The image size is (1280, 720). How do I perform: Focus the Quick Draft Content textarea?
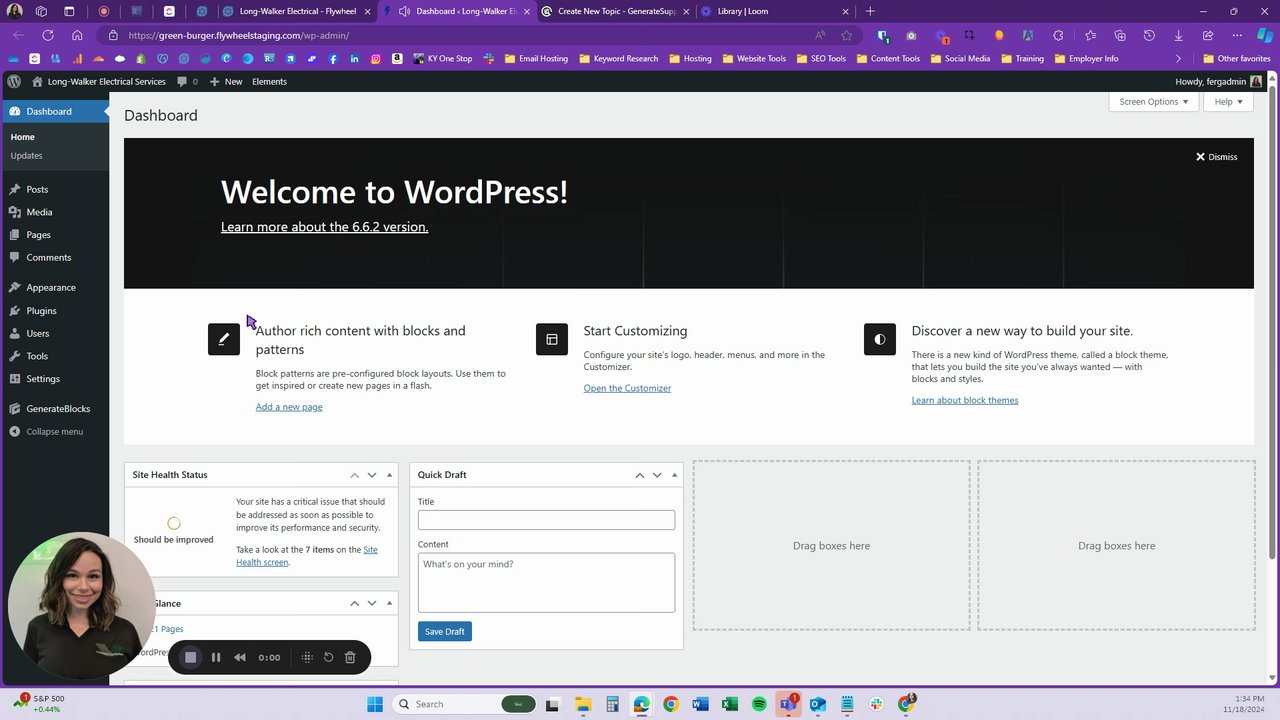[546, 582]
